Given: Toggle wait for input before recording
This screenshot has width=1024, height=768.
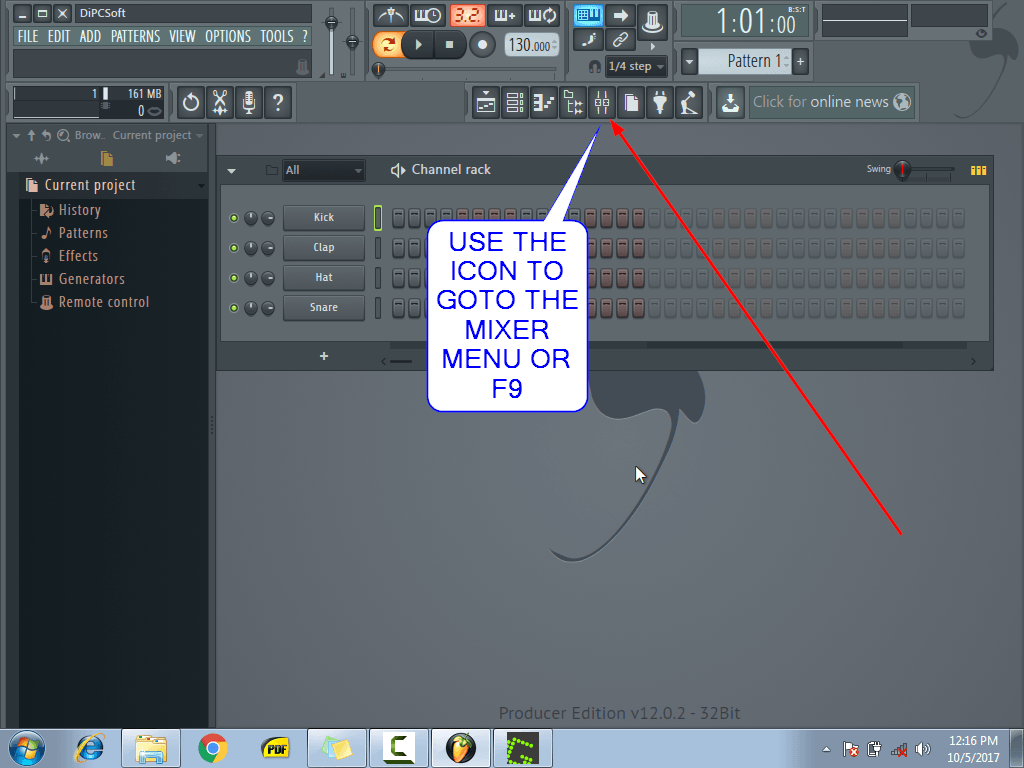Looking at the screenshot, I should coord(428,15).
